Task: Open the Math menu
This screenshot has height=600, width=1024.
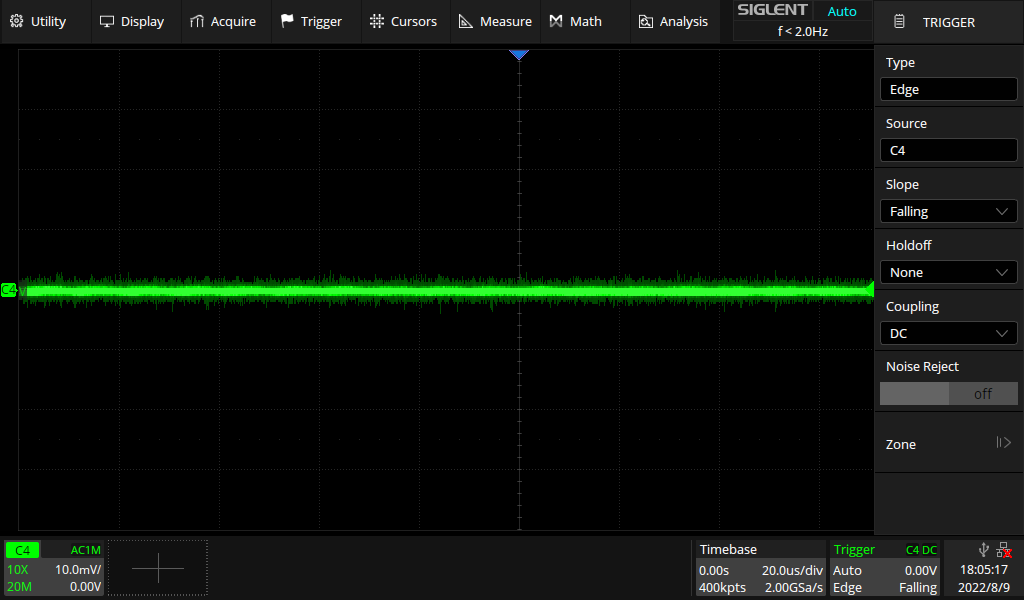Action: 575,22
